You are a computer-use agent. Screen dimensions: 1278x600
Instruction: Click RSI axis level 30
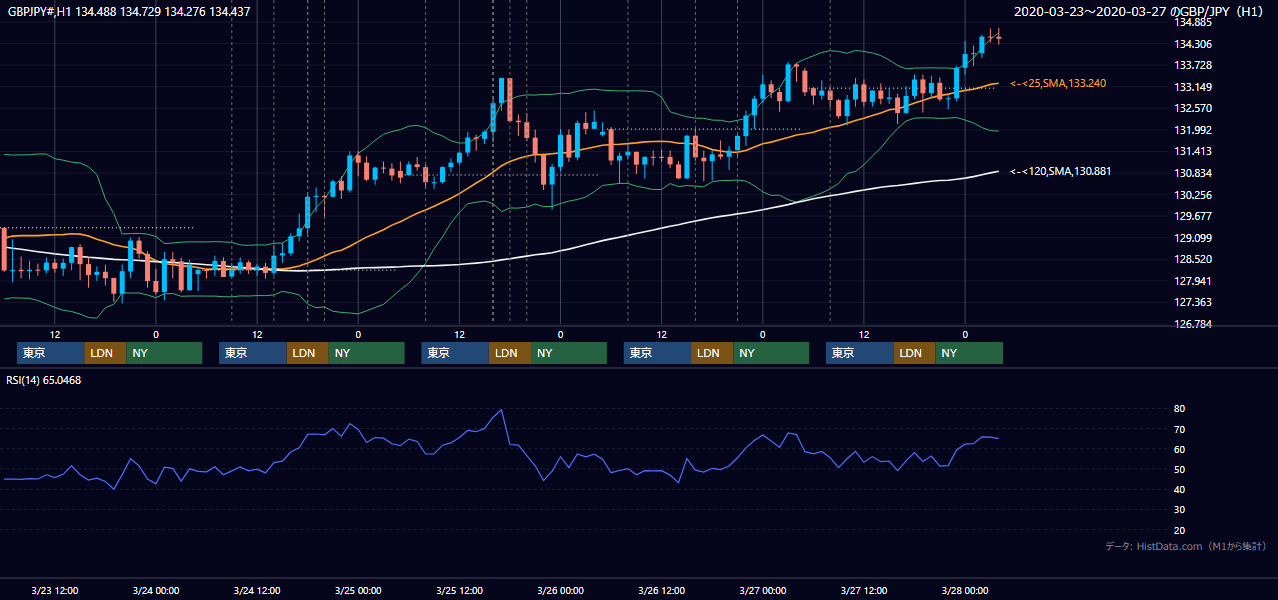tap(1179, 509)
